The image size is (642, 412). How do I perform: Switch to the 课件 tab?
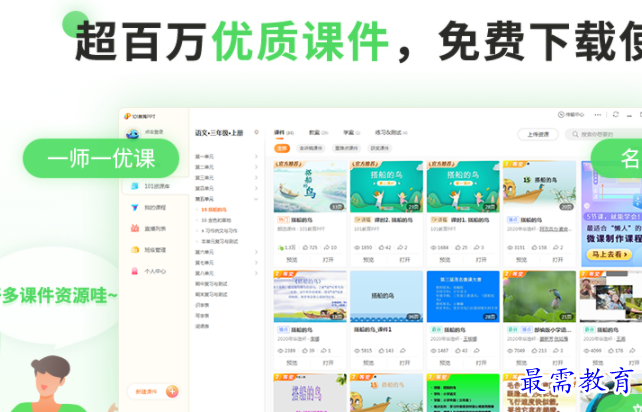click(x=284, y=133)
